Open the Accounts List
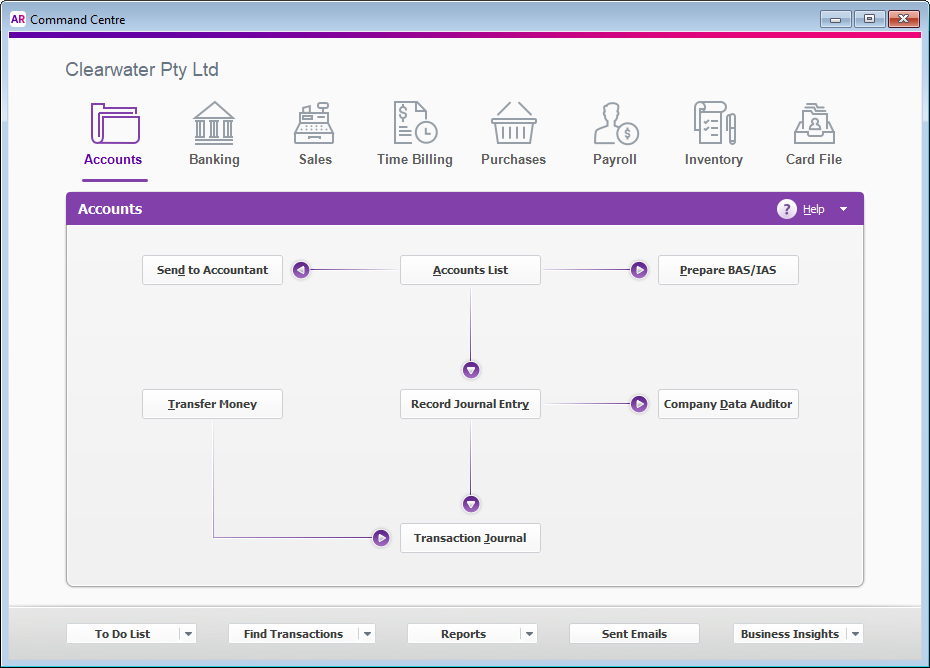The image size is (930, 668). pos(470,270)
